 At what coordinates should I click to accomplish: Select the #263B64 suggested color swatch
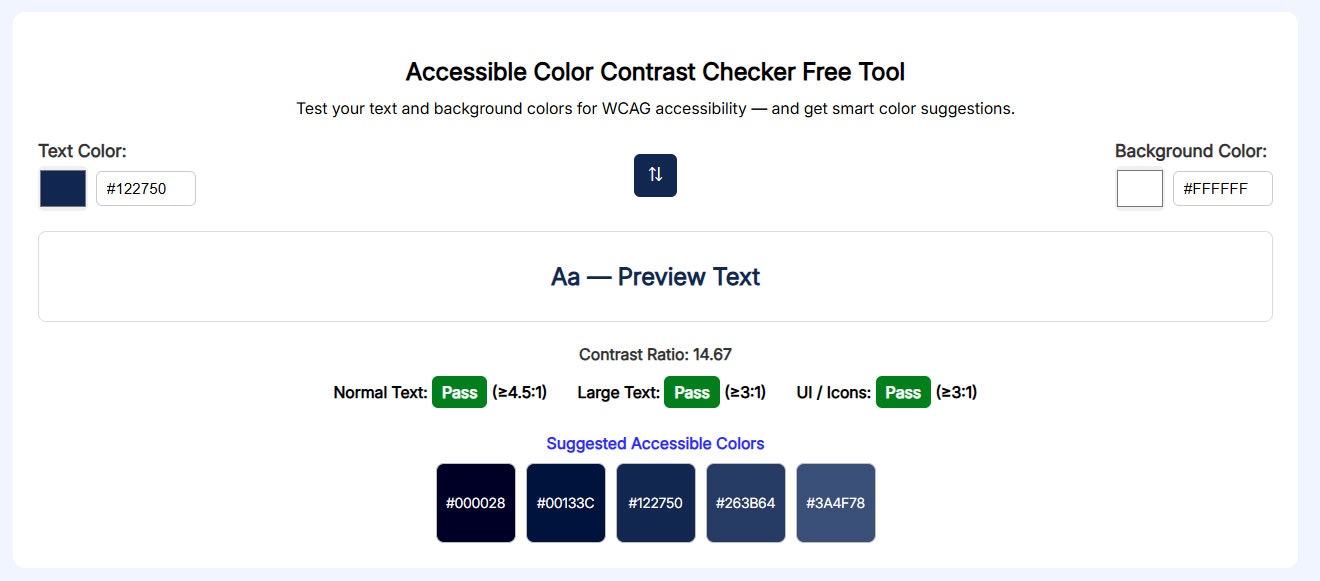[745, 503]
